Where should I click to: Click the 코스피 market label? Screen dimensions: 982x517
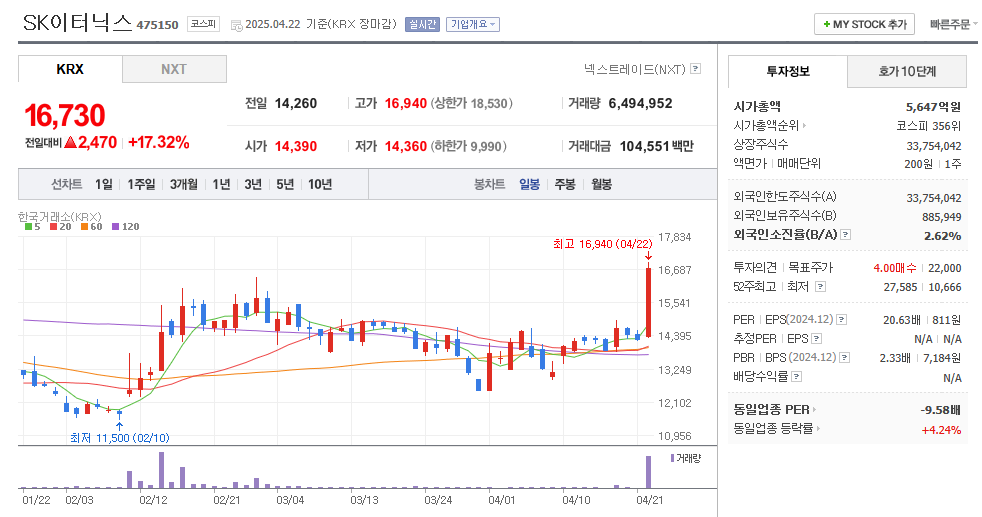click(x=204, y=24)
